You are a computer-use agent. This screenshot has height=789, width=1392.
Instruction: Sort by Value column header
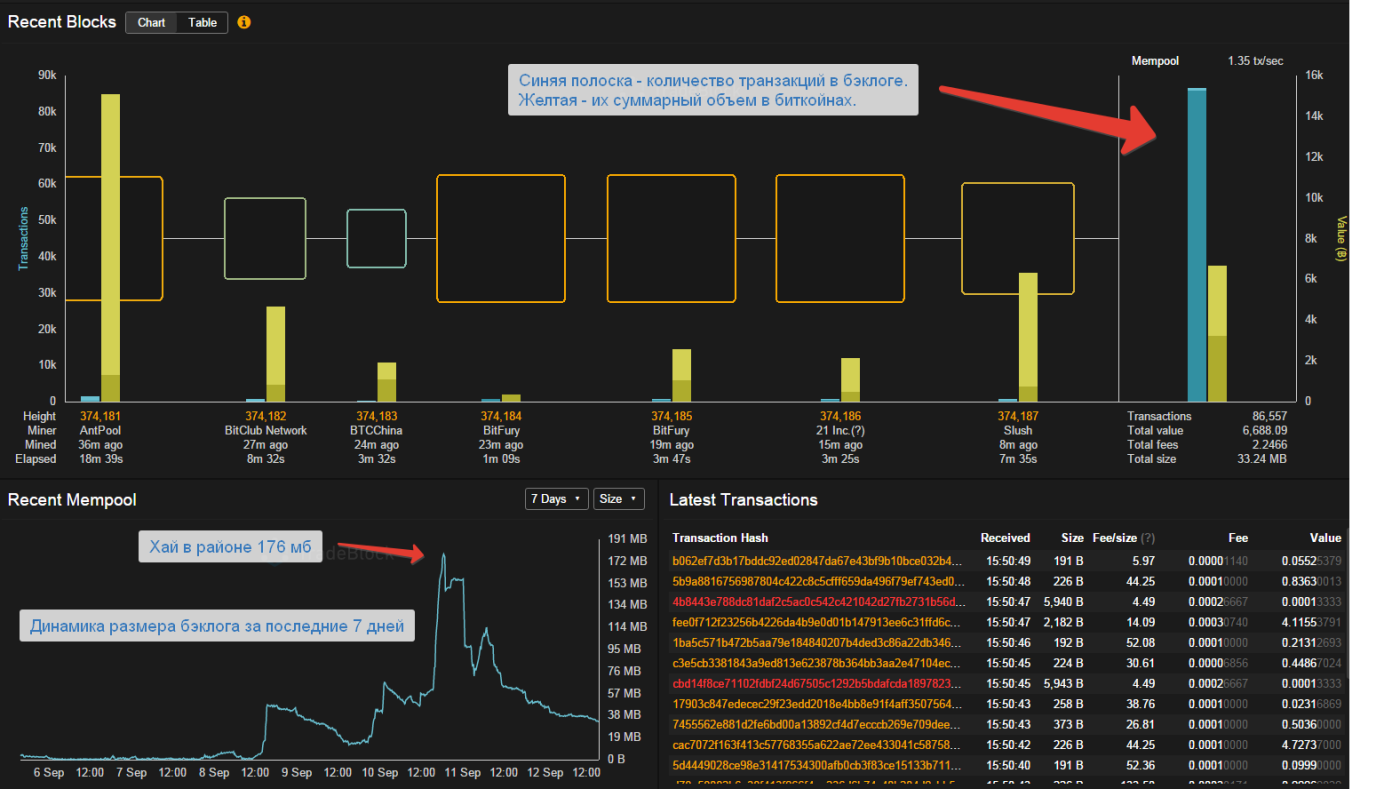tap(1325, 538)
